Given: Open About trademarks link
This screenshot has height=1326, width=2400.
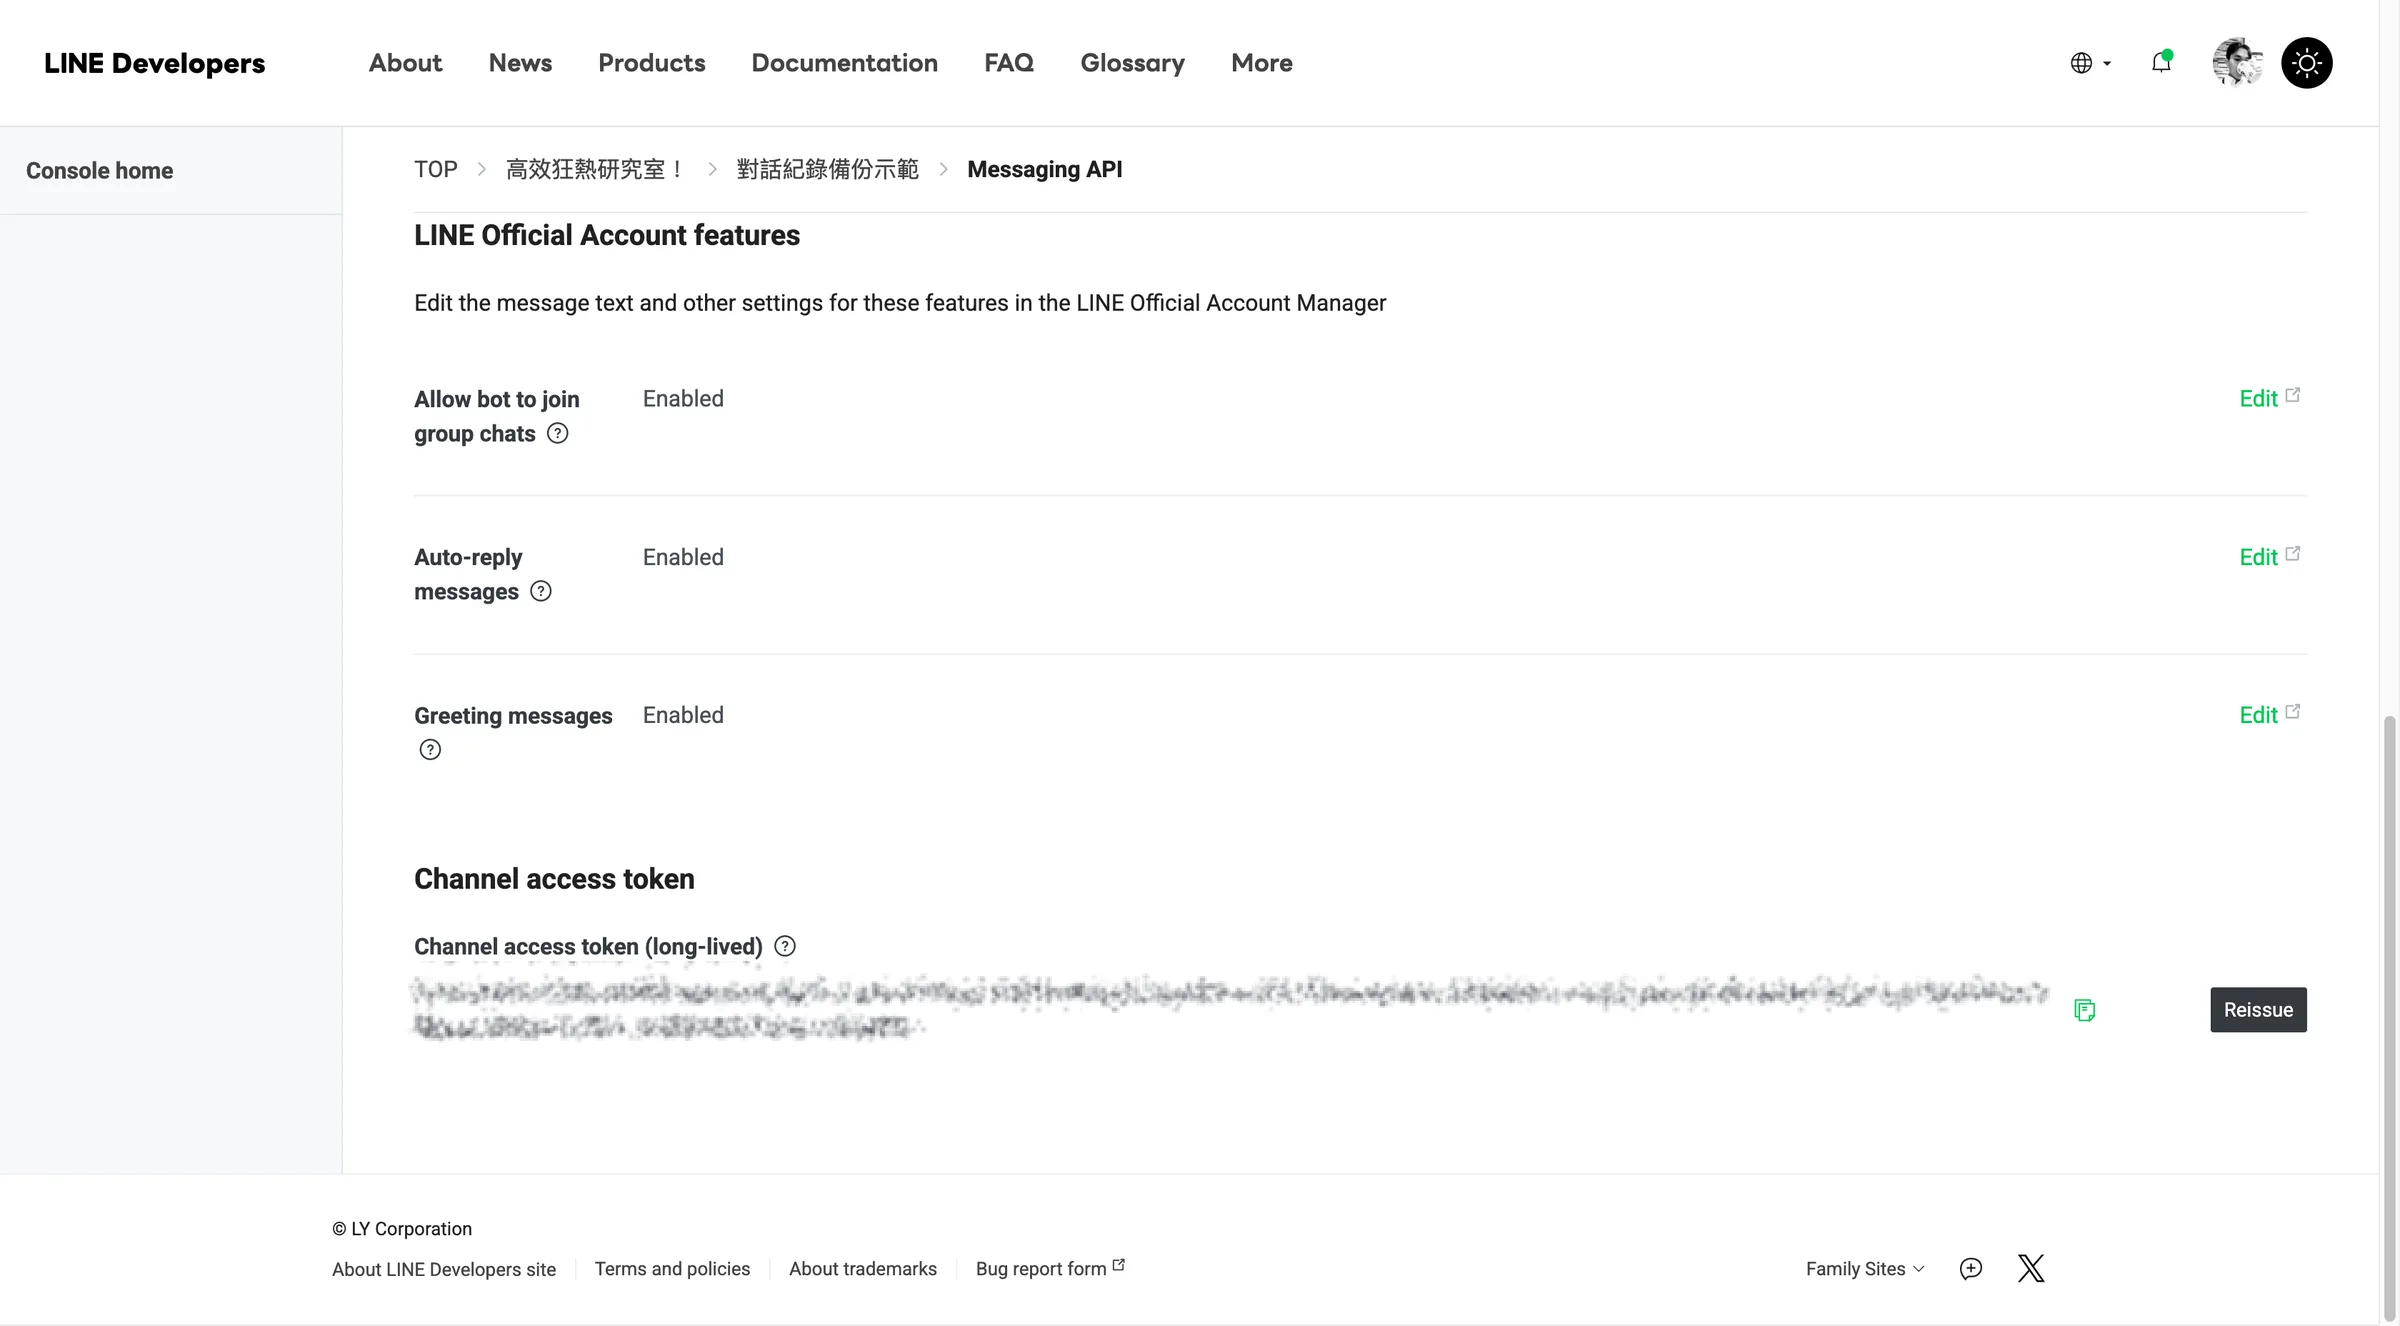Looking at the screenshot, I should point(863,1269).
